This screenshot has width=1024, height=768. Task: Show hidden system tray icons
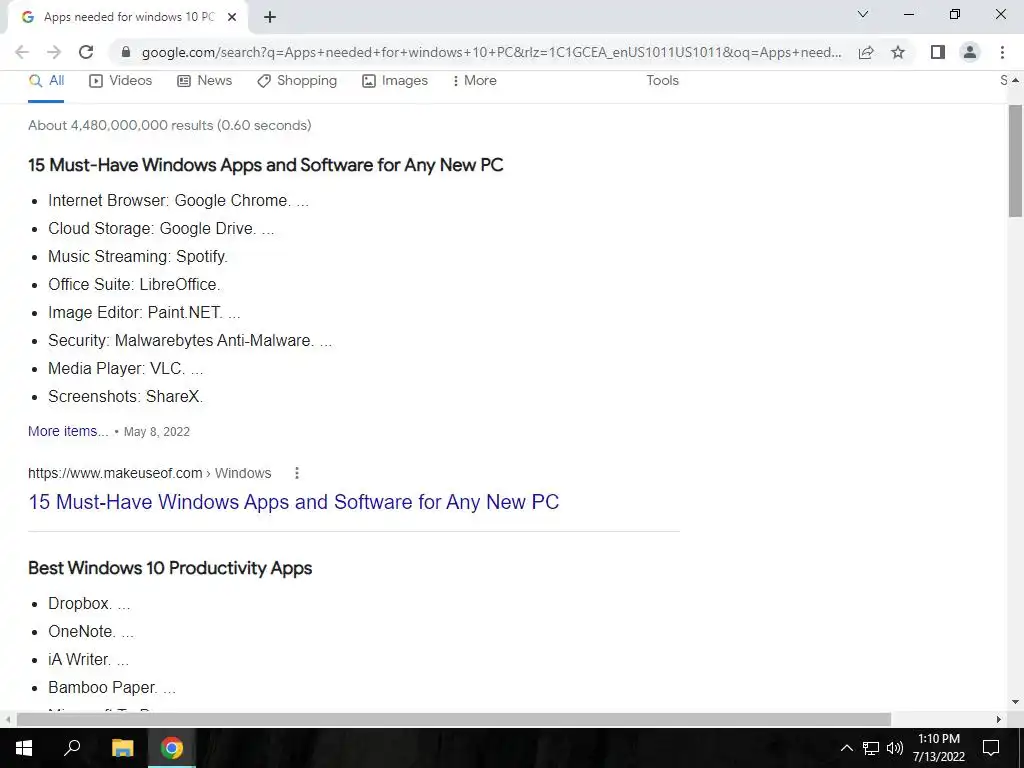[846, 748]
